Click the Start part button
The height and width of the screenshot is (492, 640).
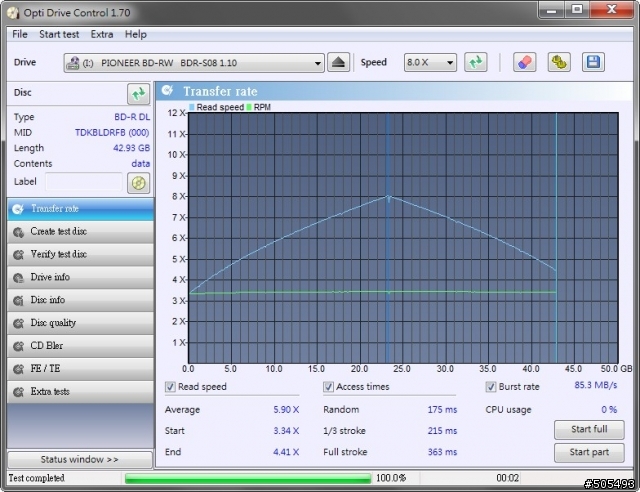pyautogui.click(x=589, y=452)
